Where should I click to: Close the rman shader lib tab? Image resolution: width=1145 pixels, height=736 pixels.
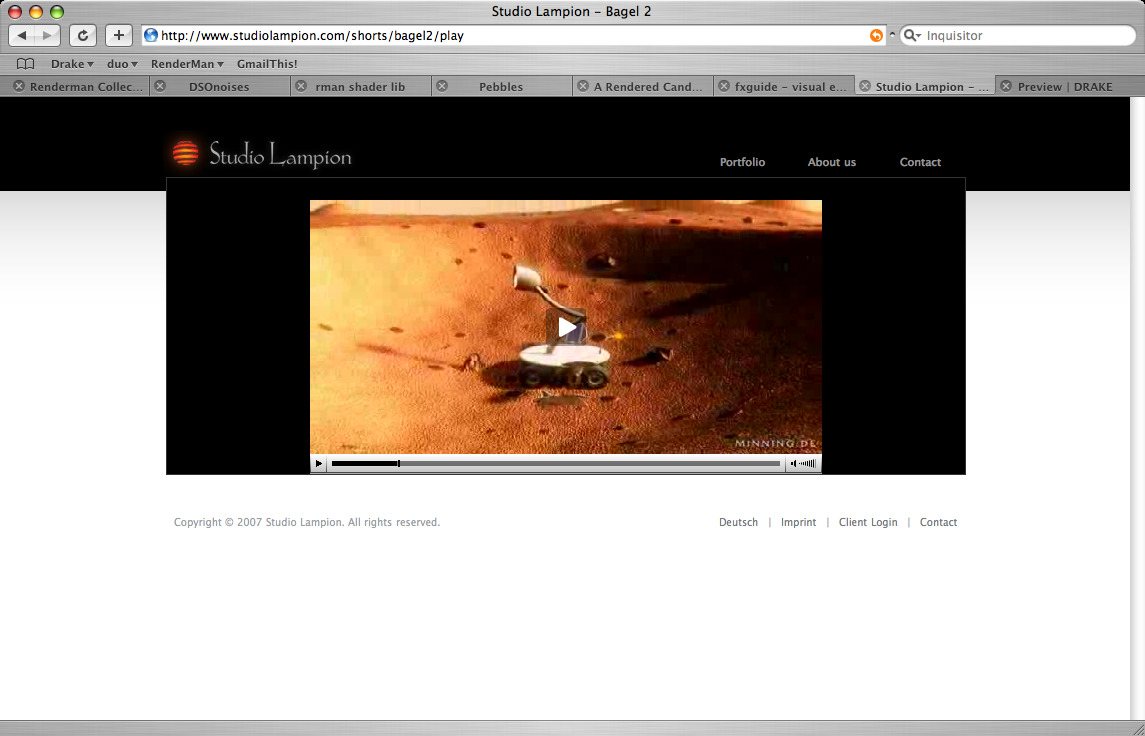pyautogui.click(x=301, y=86)
